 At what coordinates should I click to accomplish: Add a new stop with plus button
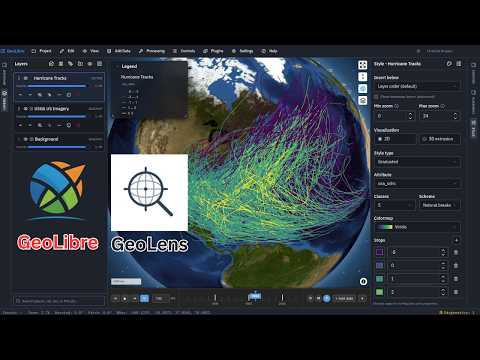[x=456, y=240]
